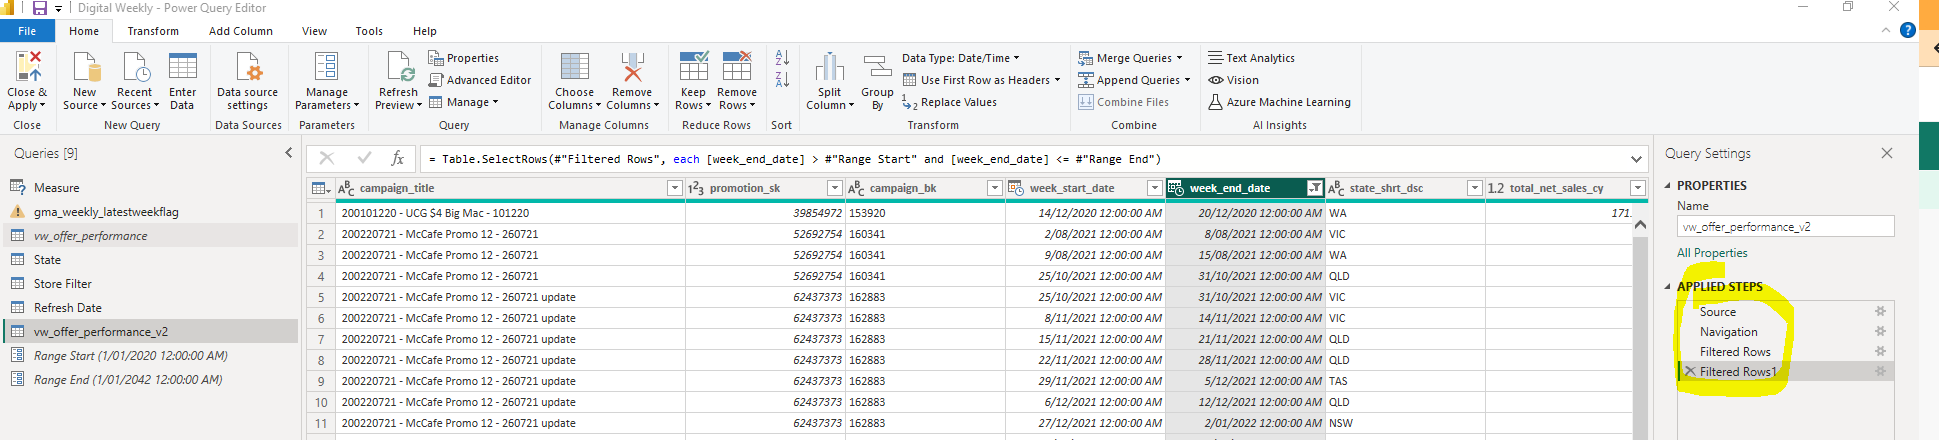Select gma_weekly_latestweekflag query

[x=151, y=211]
